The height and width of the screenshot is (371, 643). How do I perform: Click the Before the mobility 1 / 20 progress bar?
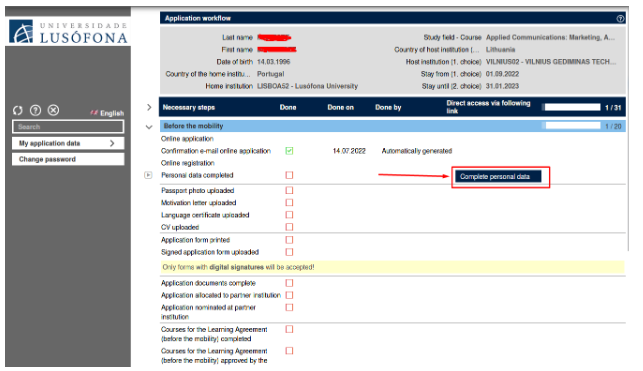(x=572, y=126)
